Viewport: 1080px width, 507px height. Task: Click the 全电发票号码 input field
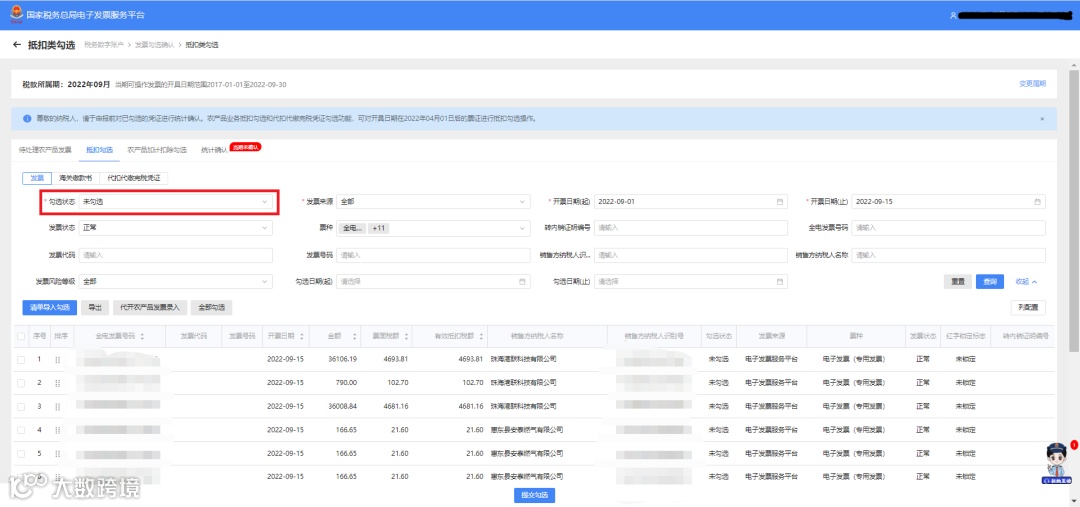point(948,228)
